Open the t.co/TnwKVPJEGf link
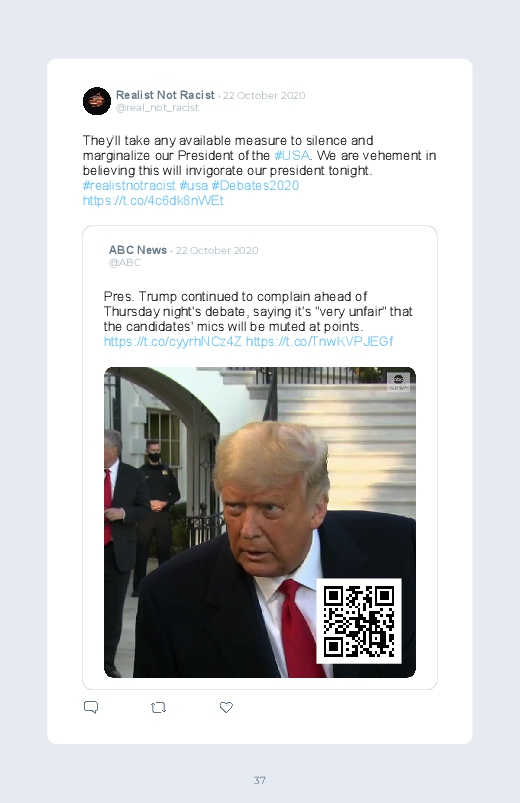The width and height of the screenshot is (520, 803). (x=320, y=341)
